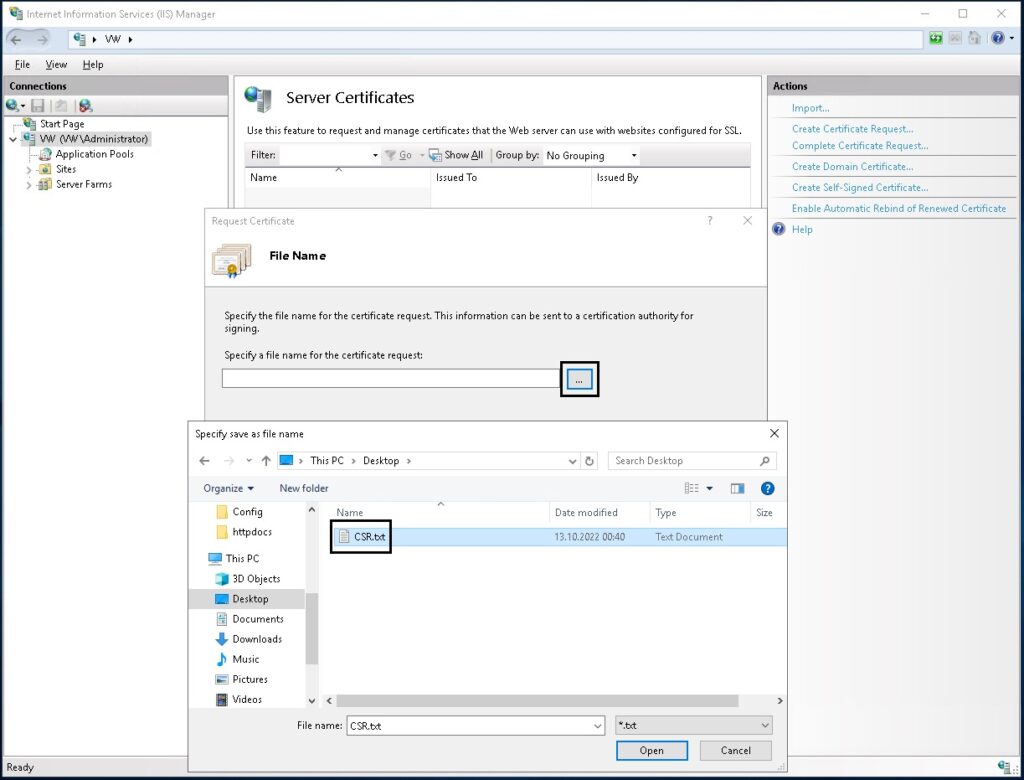Select Downloads in the navigation pane

tap(257, 639)
